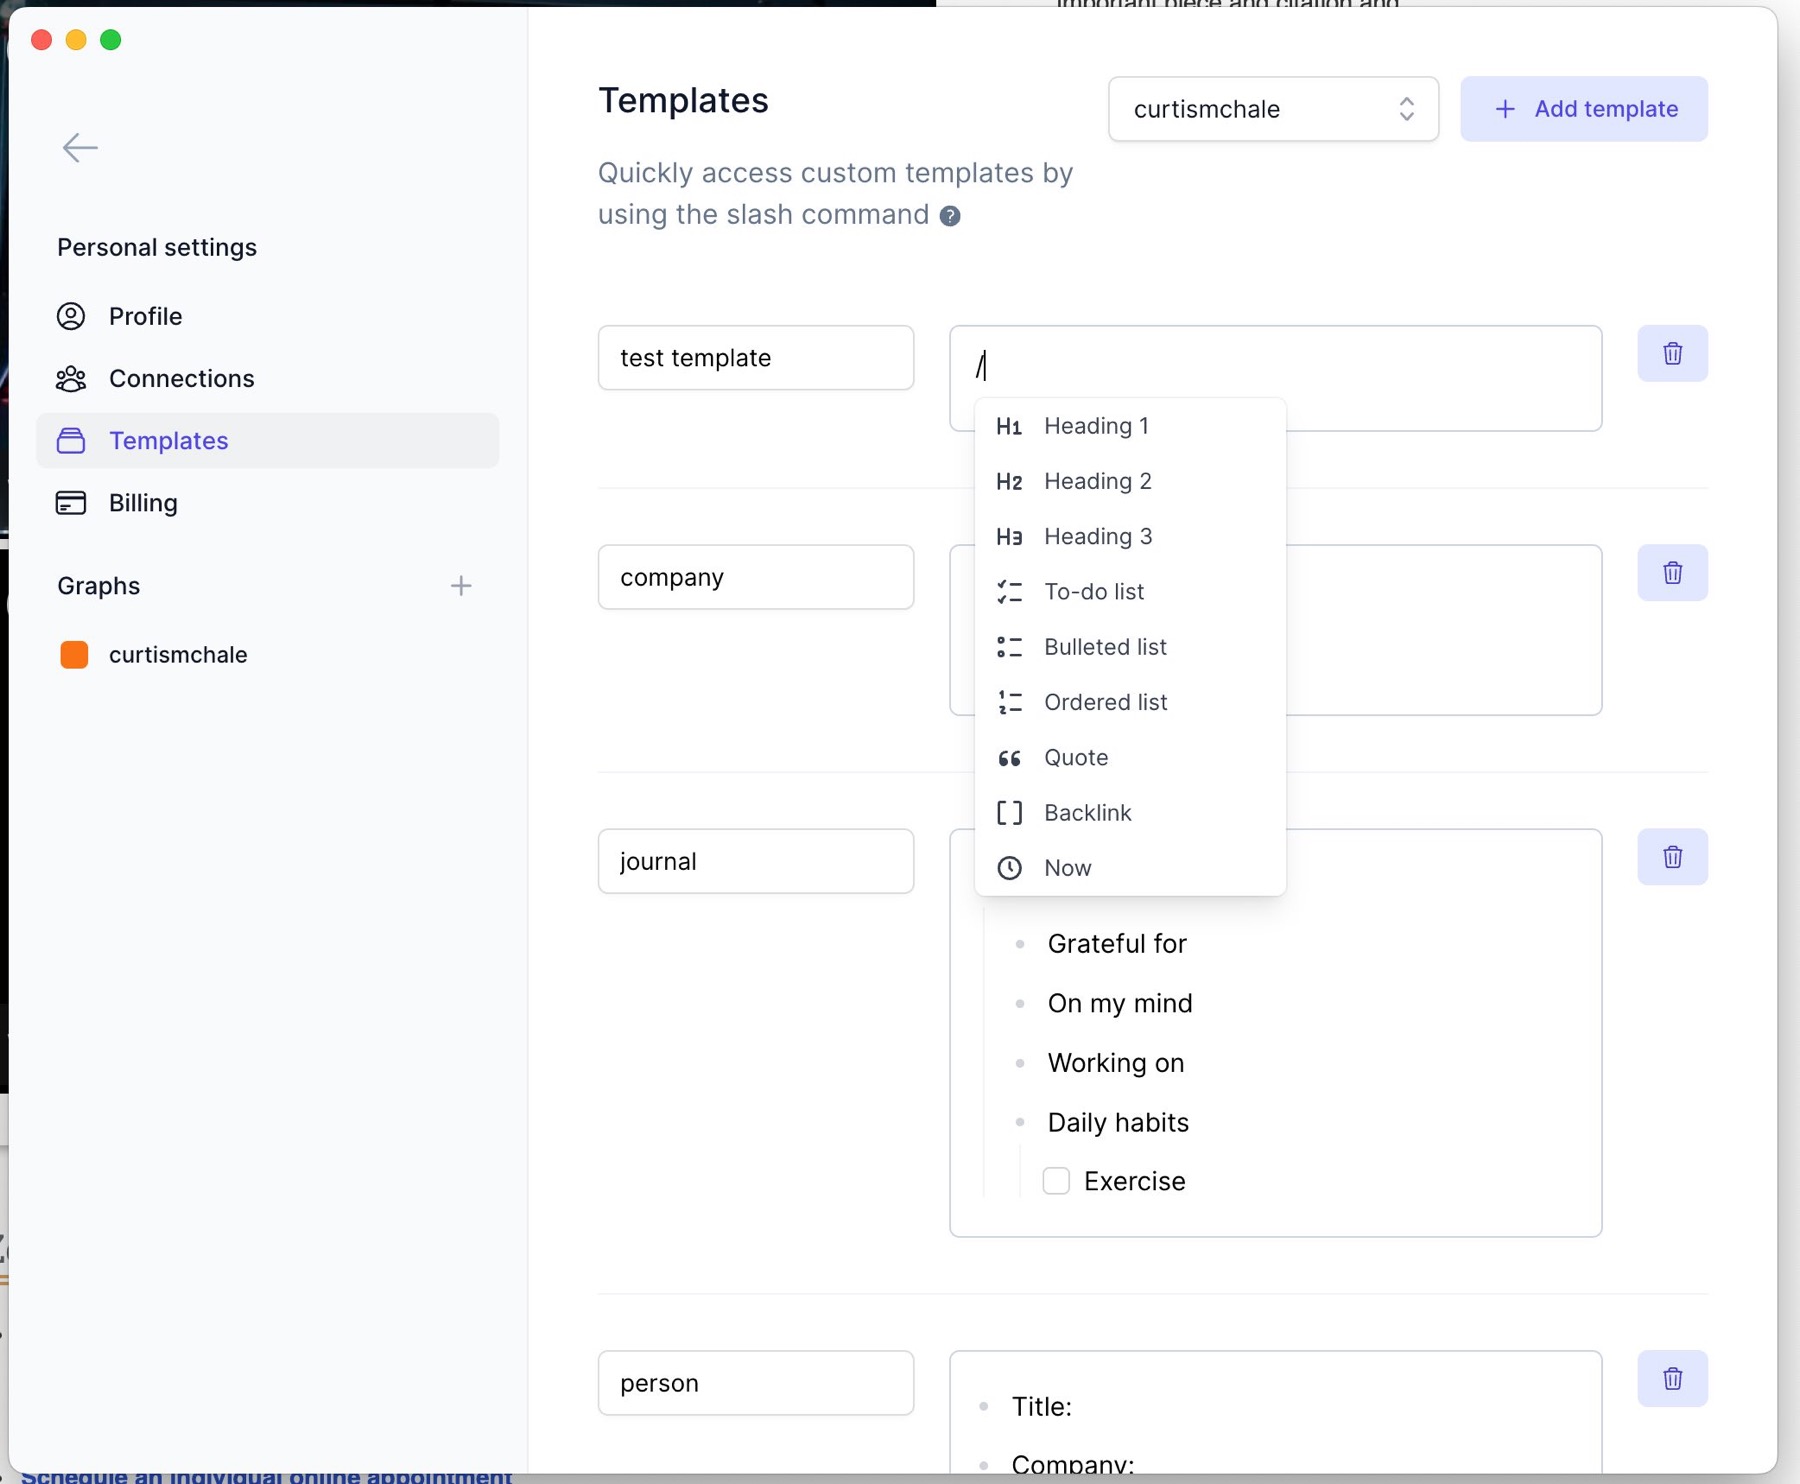Click the journal template name field
Screen dimensions: 1800x1484
(755, 861)
